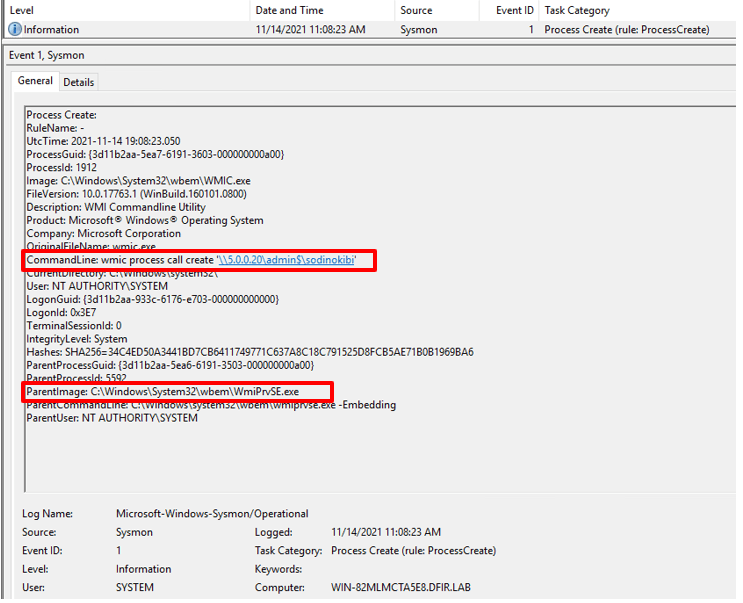Click the ProcessGuid line in description
The width and height of the screenshot is (743, 603).
click(x=155, y=155)
